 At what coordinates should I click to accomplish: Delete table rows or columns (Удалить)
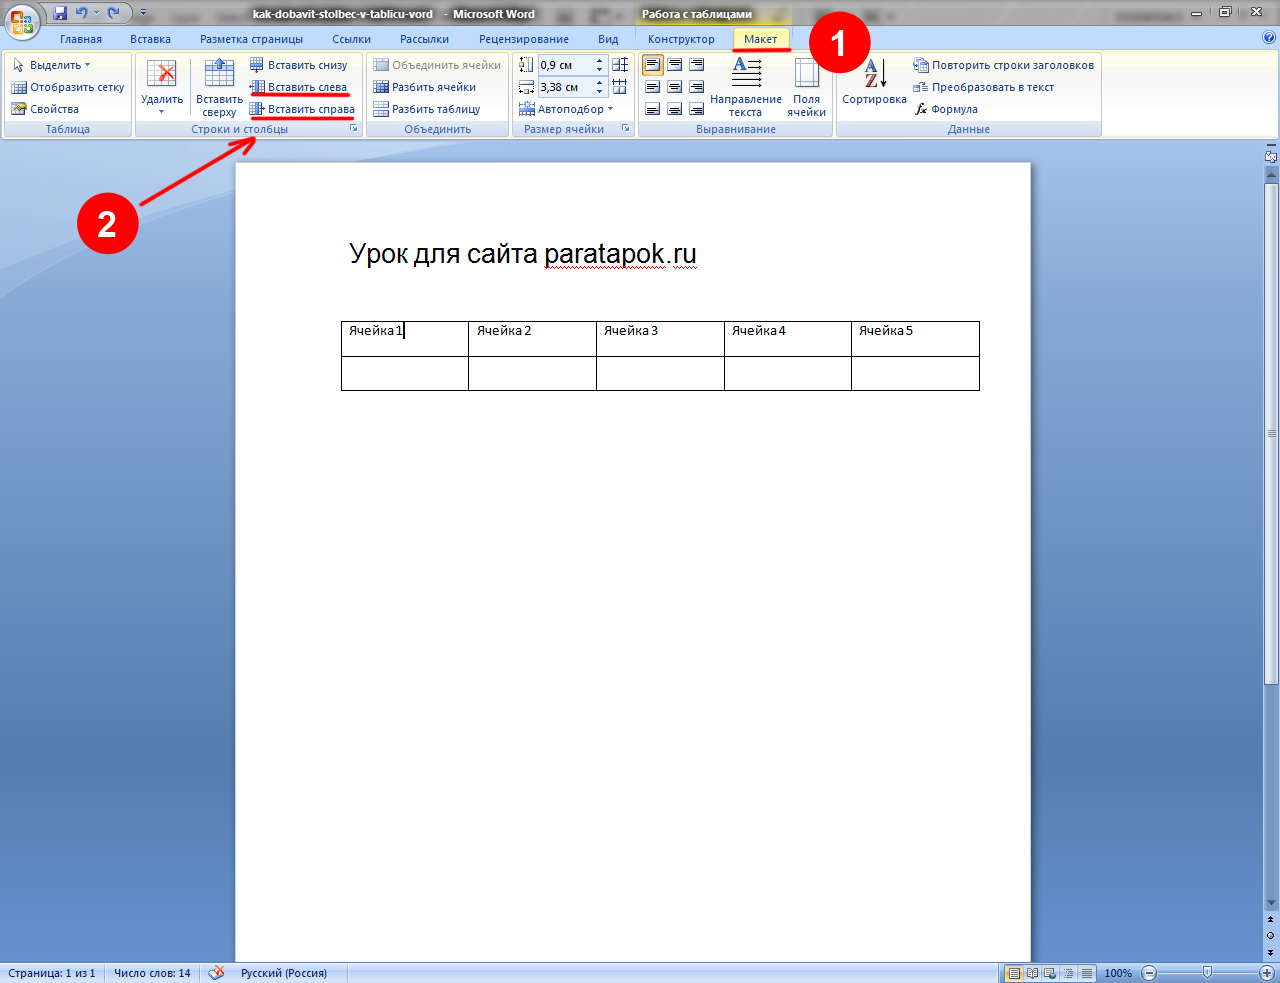(x=162, y=87)
